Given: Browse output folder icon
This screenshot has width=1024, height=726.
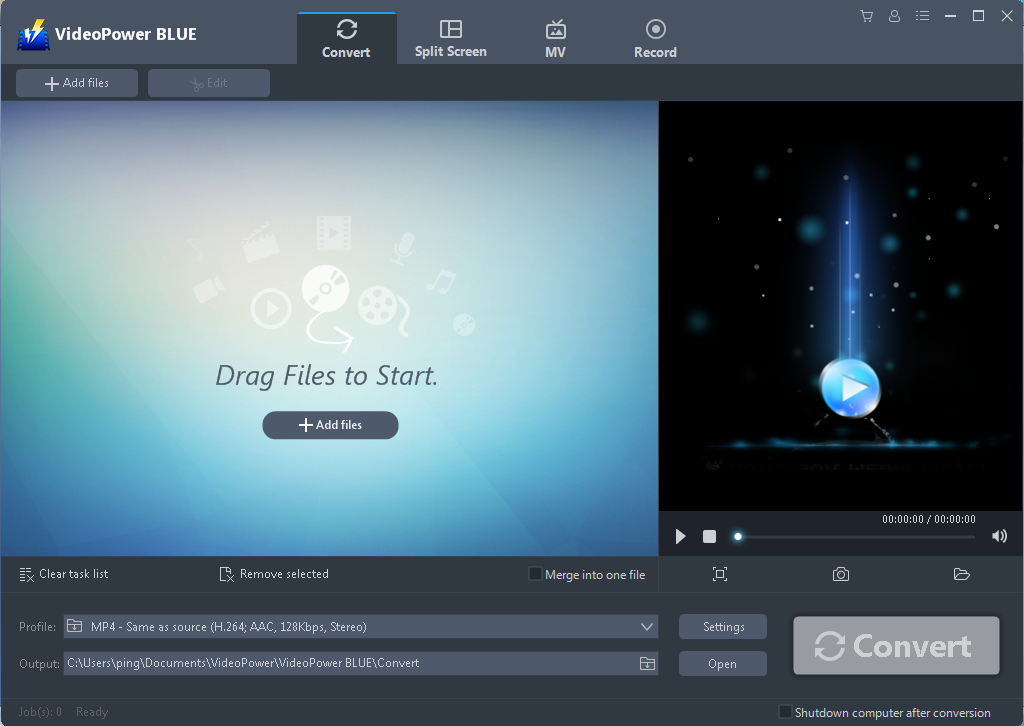Looking at the screenshot, I should tap(647, 663).
